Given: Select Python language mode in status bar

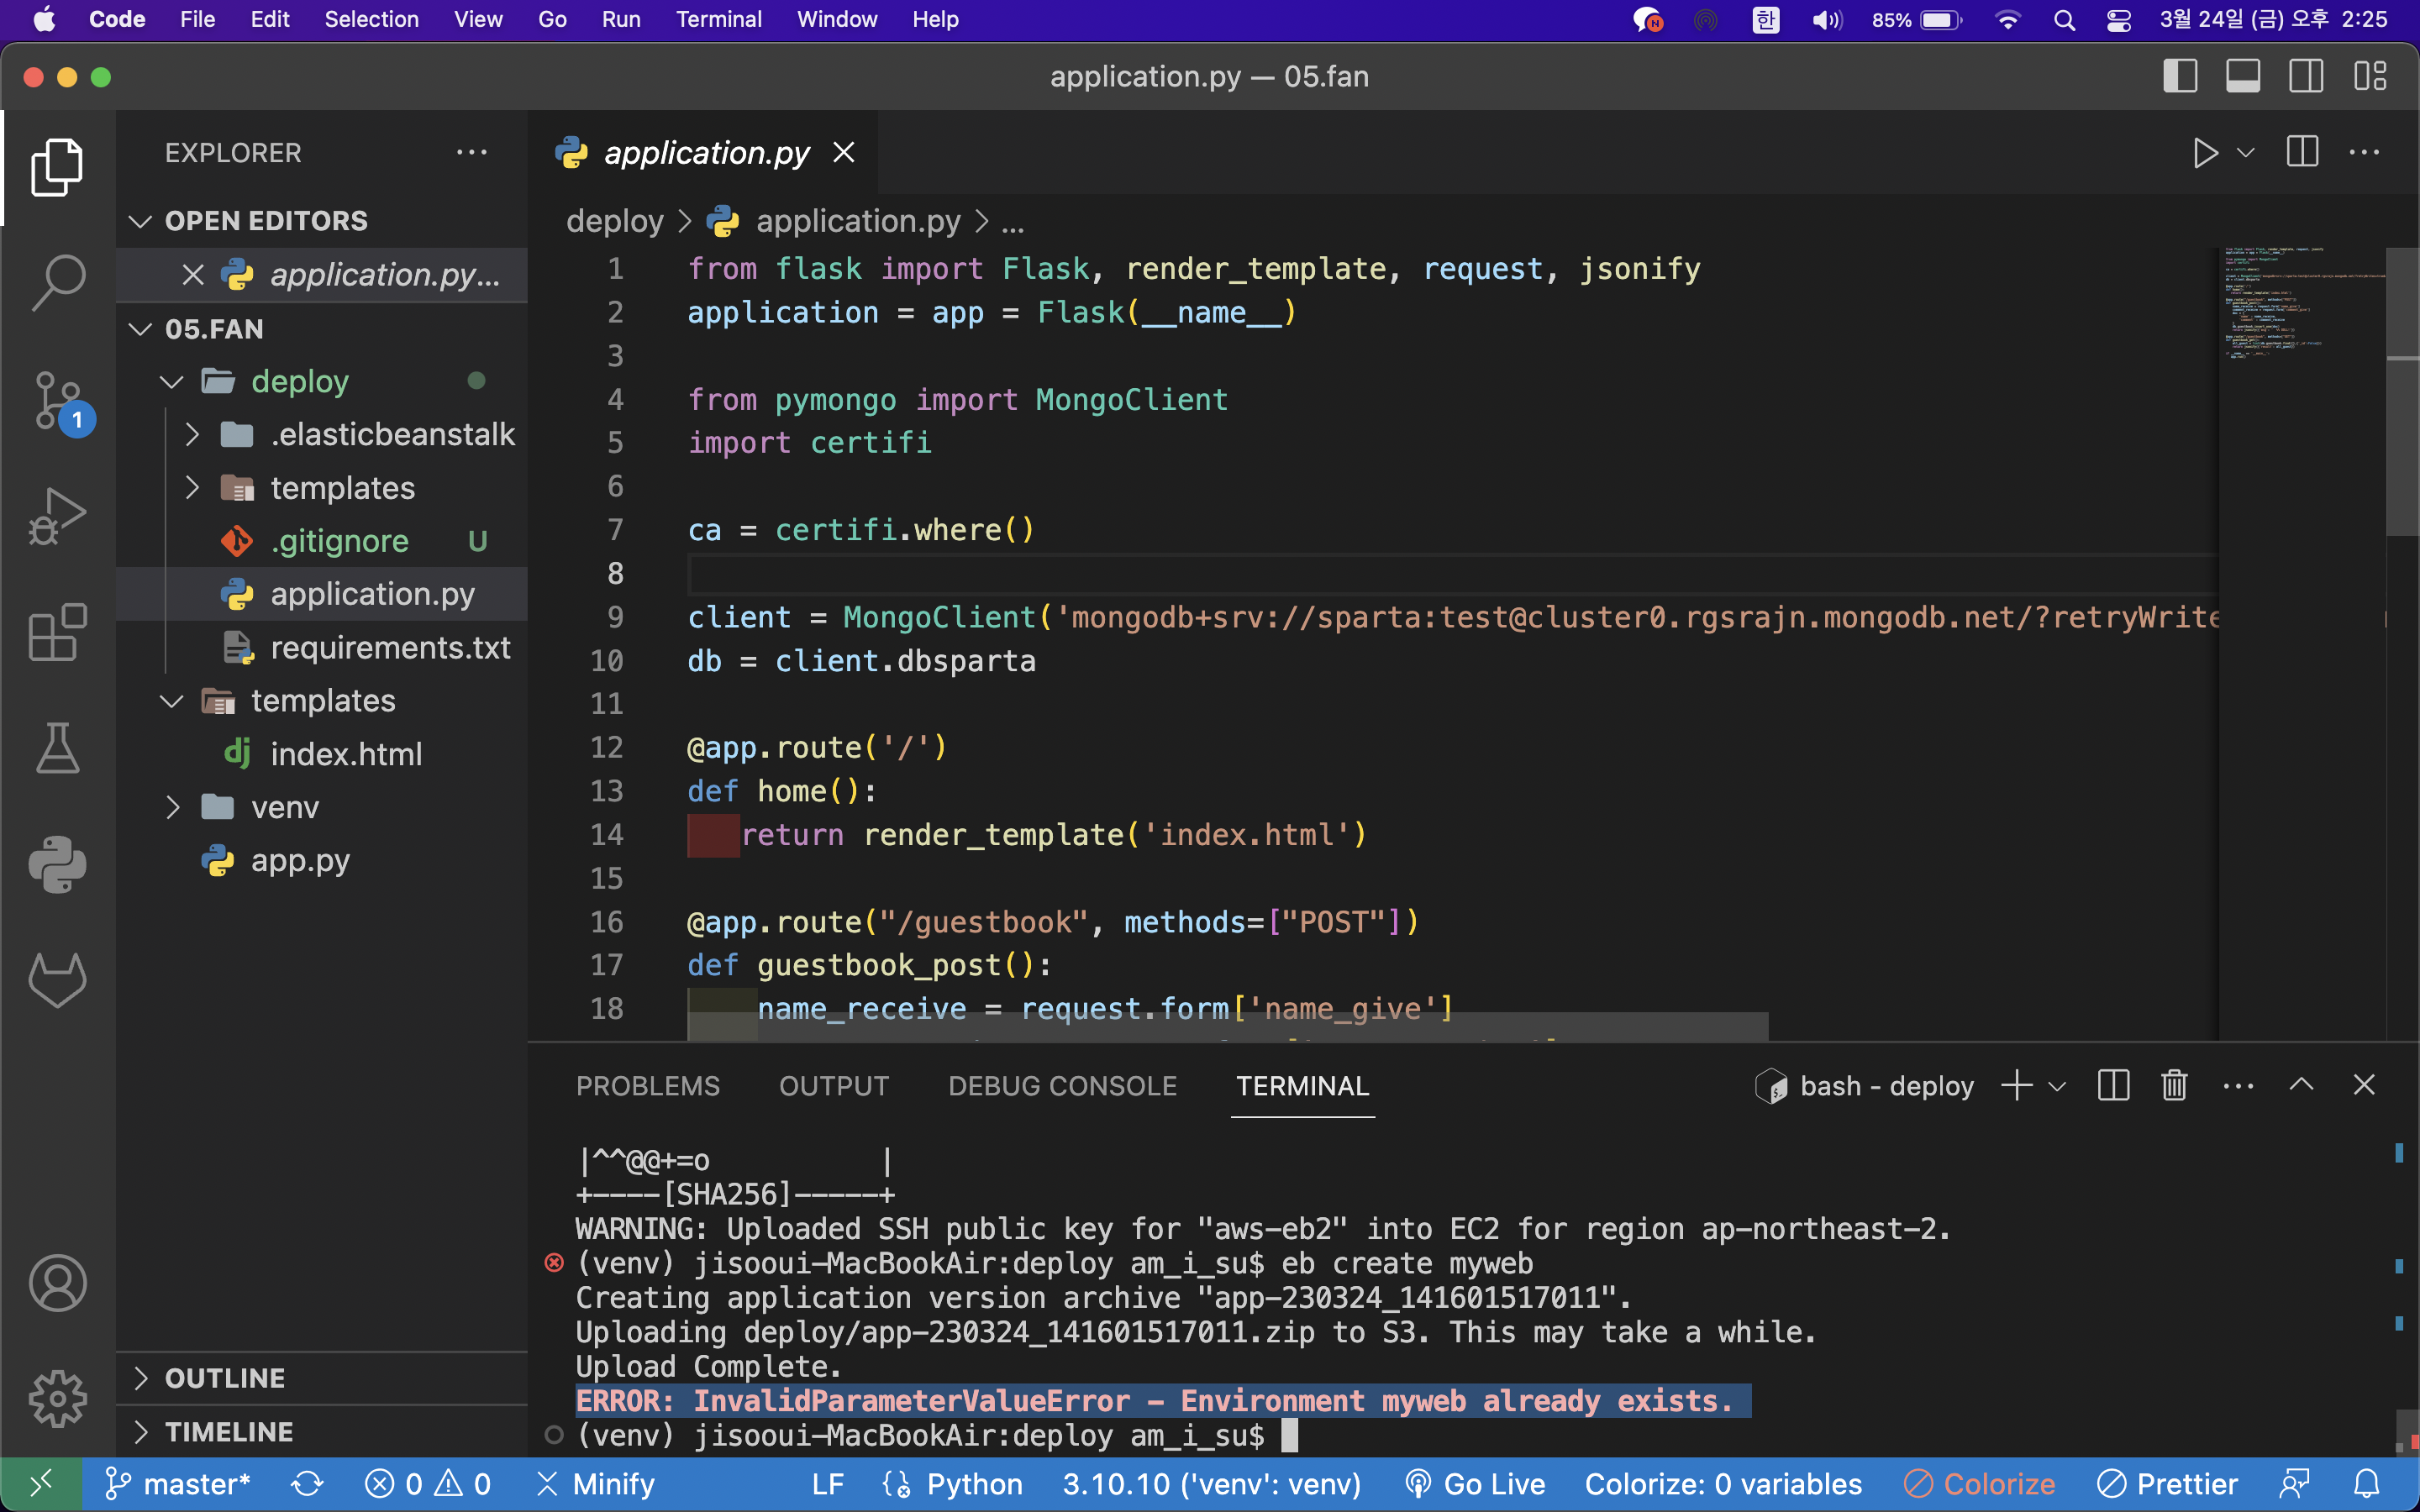Looking at the screenshot, I should pos(974,1484).
